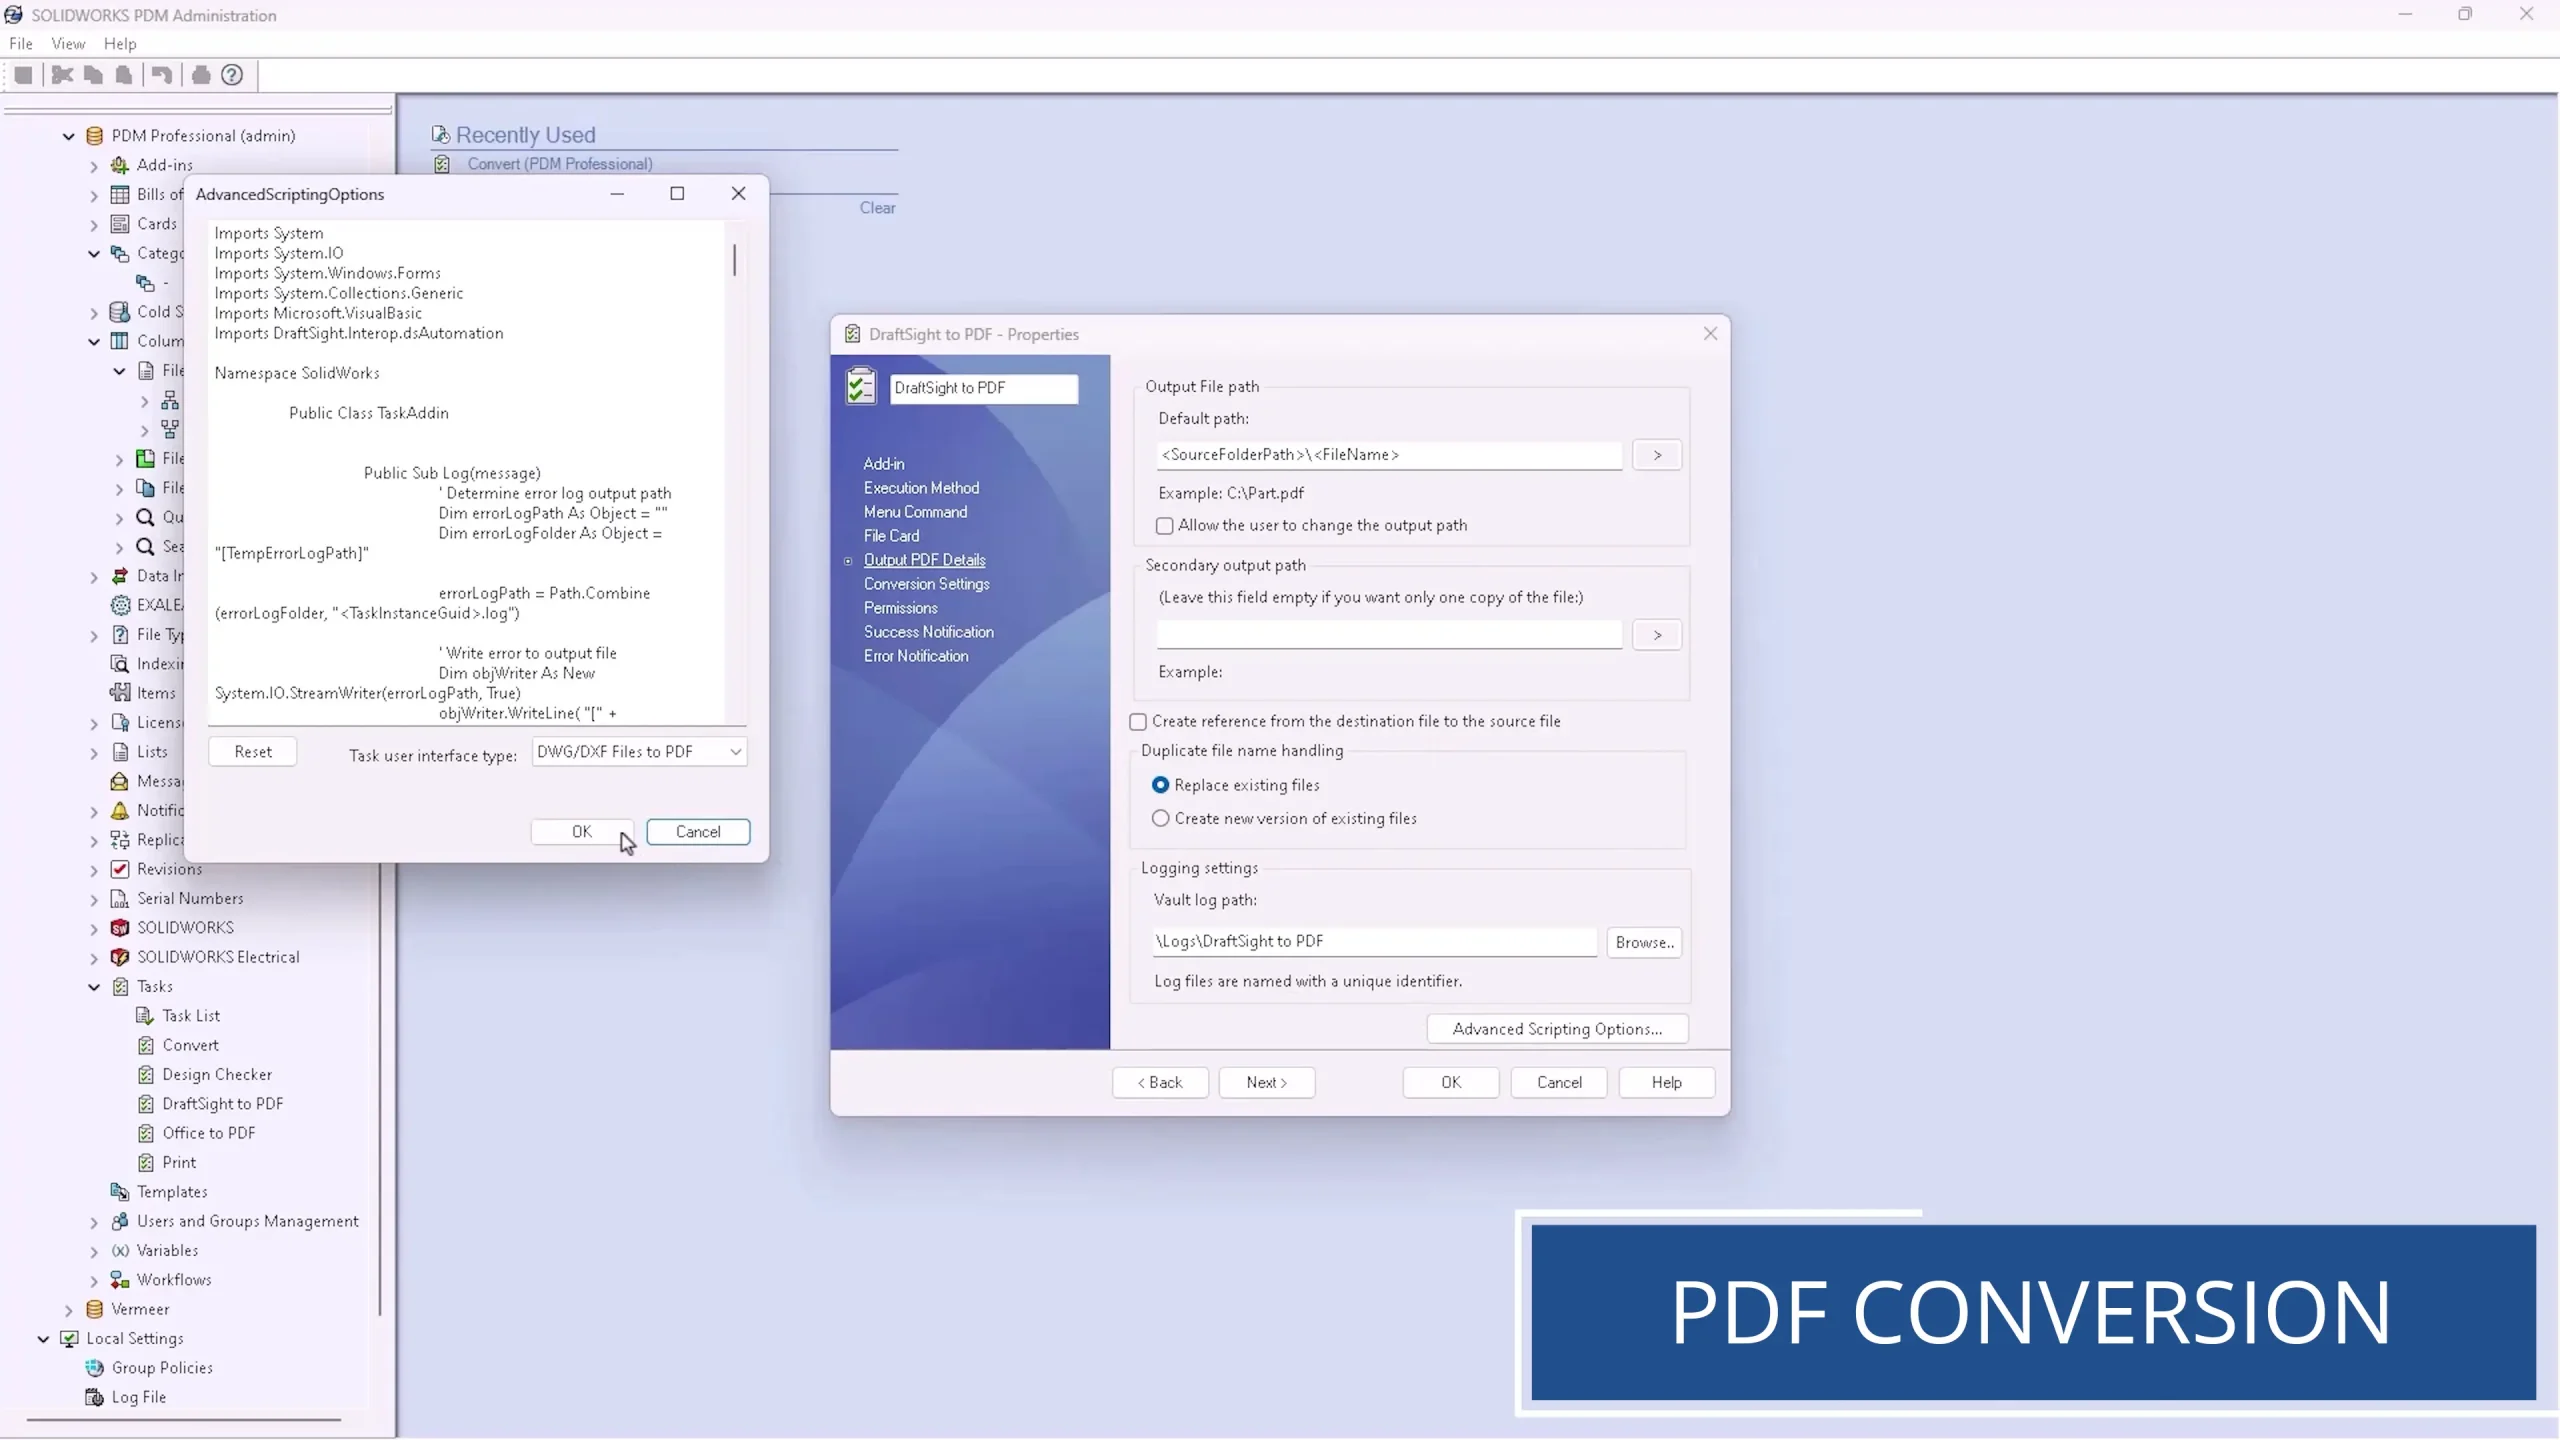This screenshot has height=1440, width=2560.
Task: Click the Paste toolbar icon
Action: [x=123, y=74]
